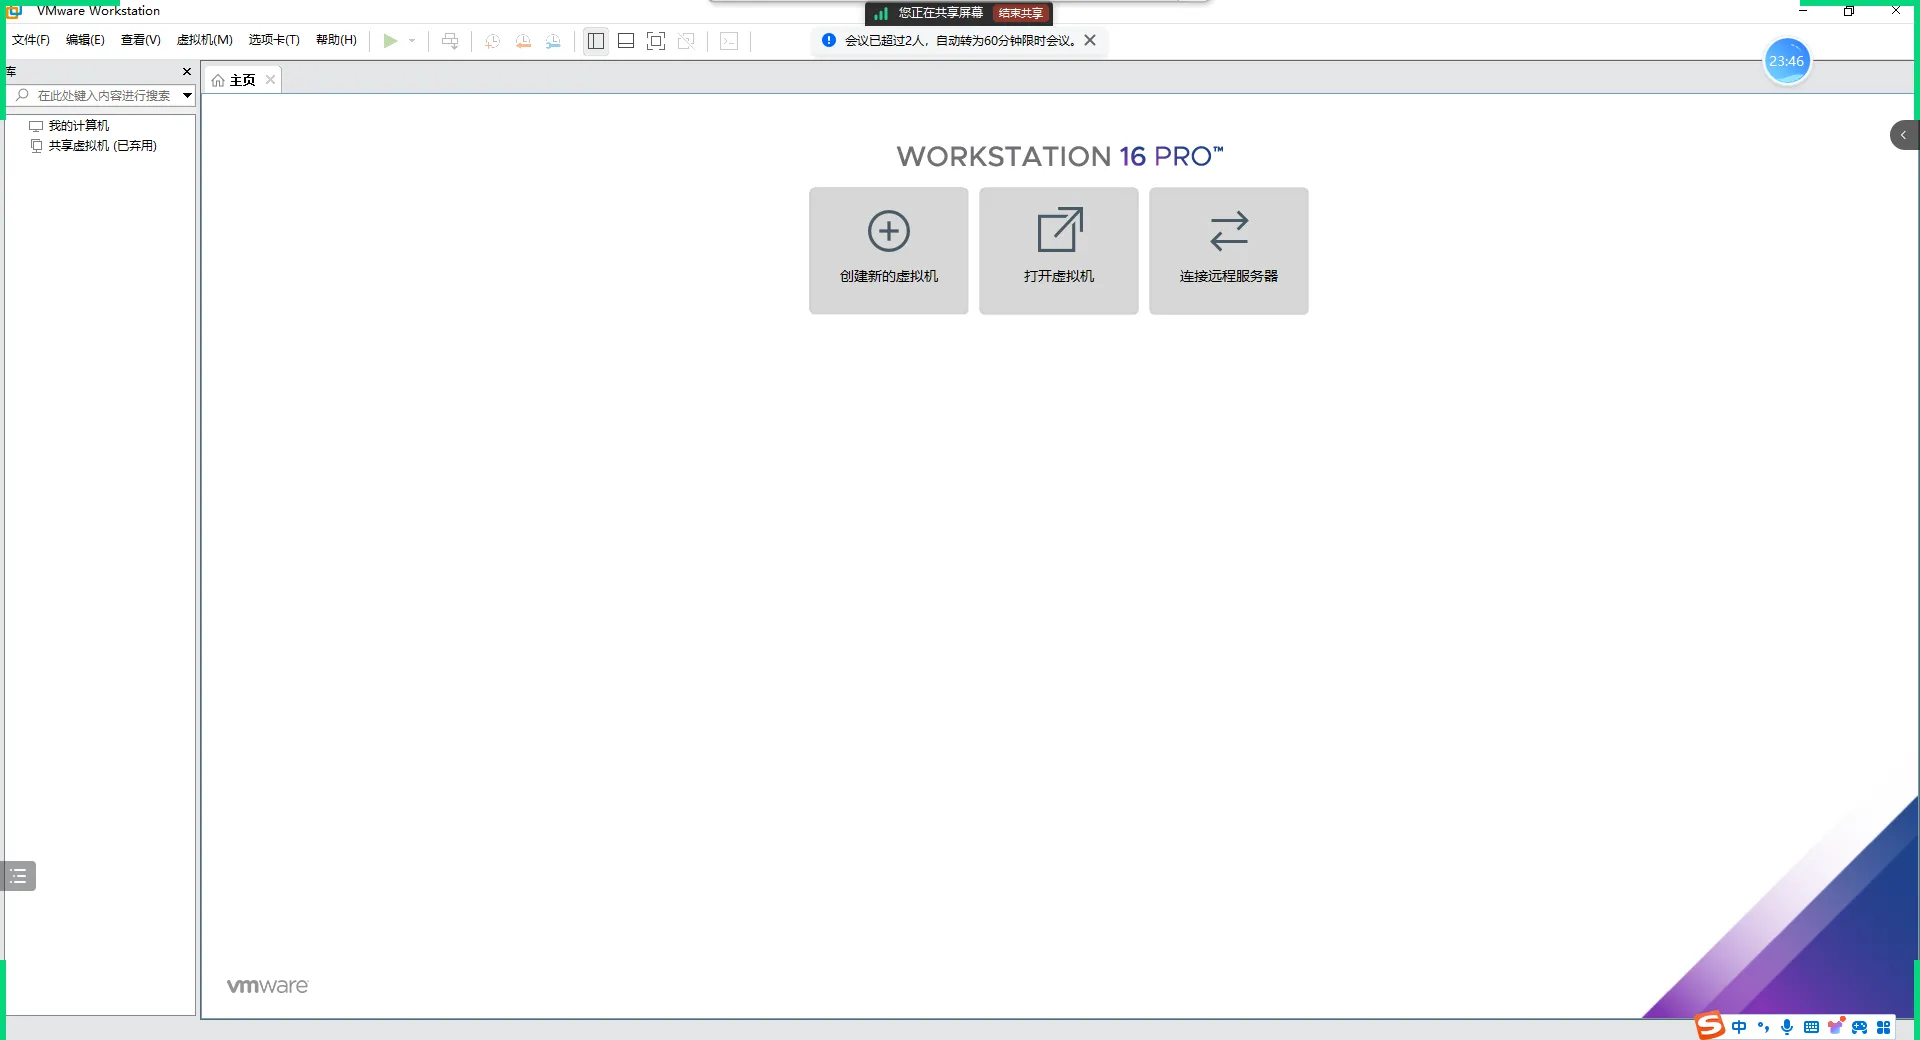Click the VMware Workstation title bar icon

coord(14,10)
